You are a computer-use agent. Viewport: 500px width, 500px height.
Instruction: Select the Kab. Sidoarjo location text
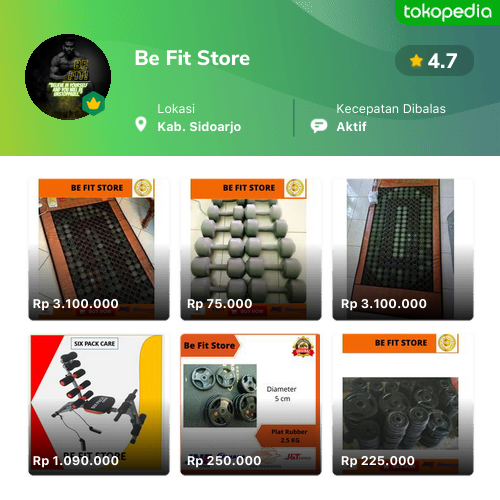(199, 127)
